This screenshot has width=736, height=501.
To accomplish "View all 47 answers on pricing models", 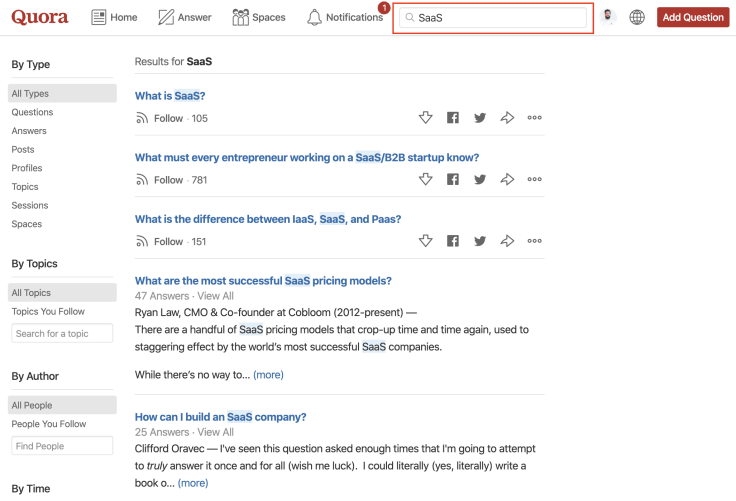I will click(215, 296).
